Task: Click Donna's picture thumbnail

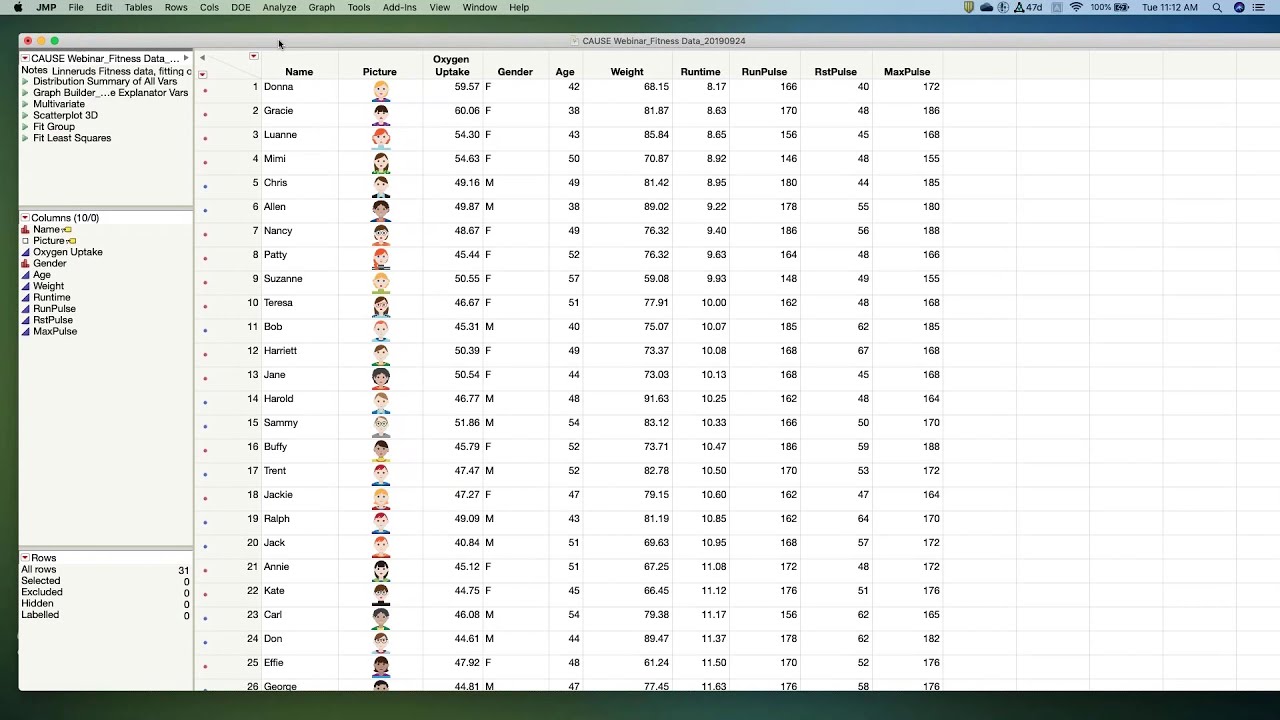Action: [380, 90]
